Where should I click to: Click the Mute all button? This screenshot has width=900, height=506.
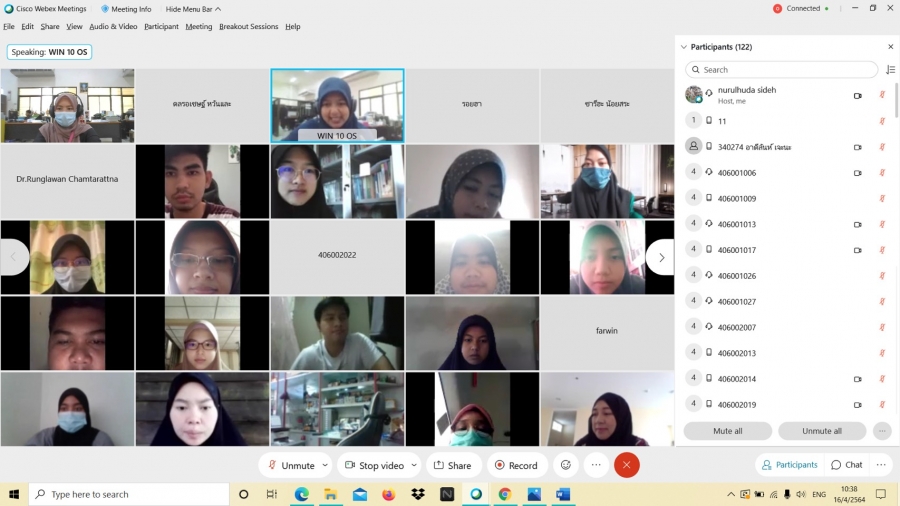727,431
